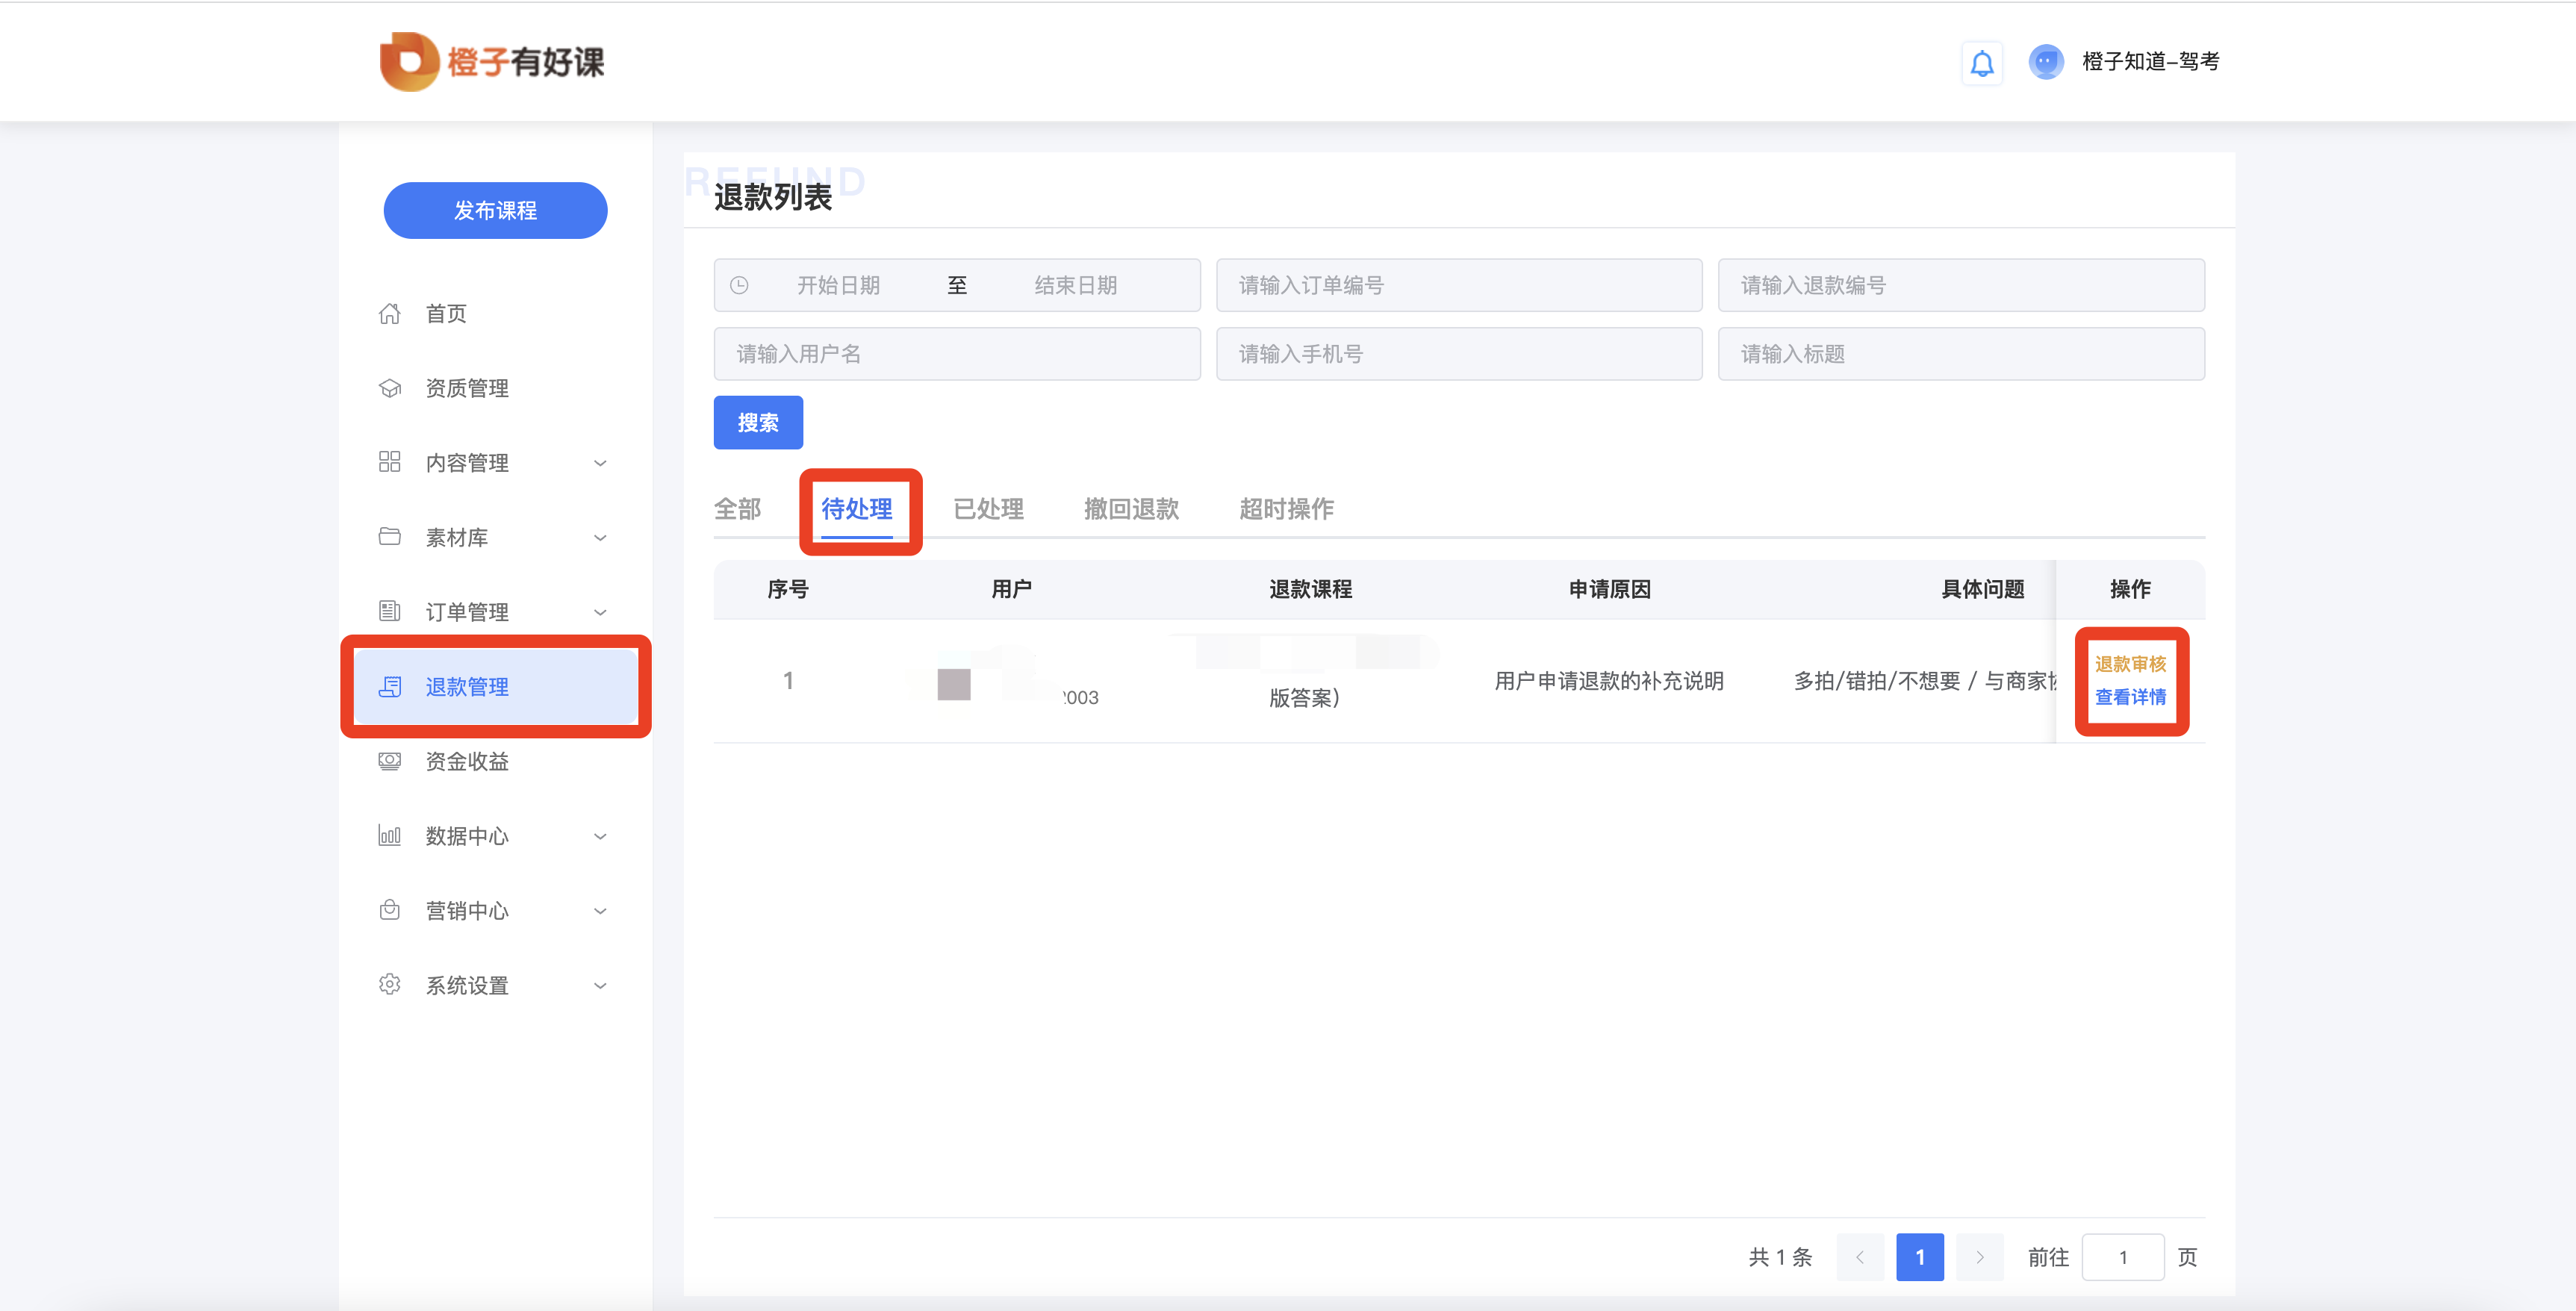Viewport: 2576px width, 1311px height.
Task: Click the 退款管理 sidebar icon
Action: 390,687
